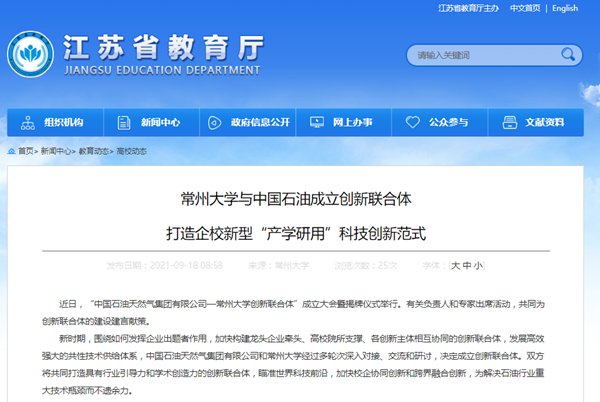Click the 公众参与 heart icon

(x=411, y=122)
